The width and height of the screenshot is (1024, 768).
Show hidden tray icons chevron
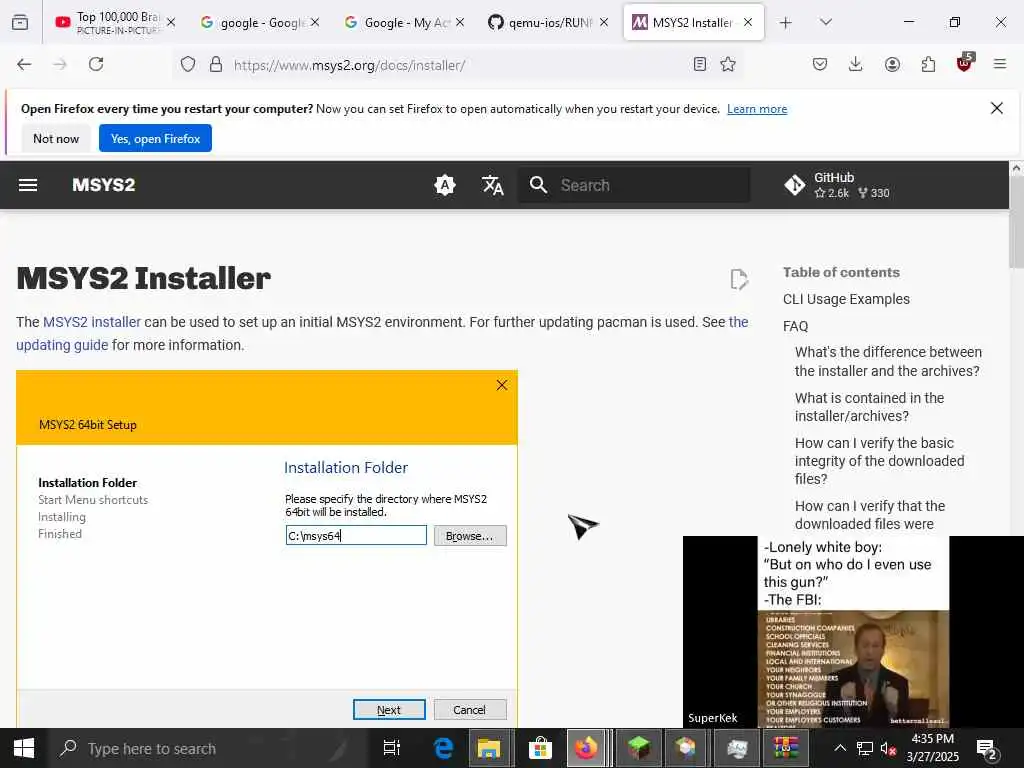840,748
